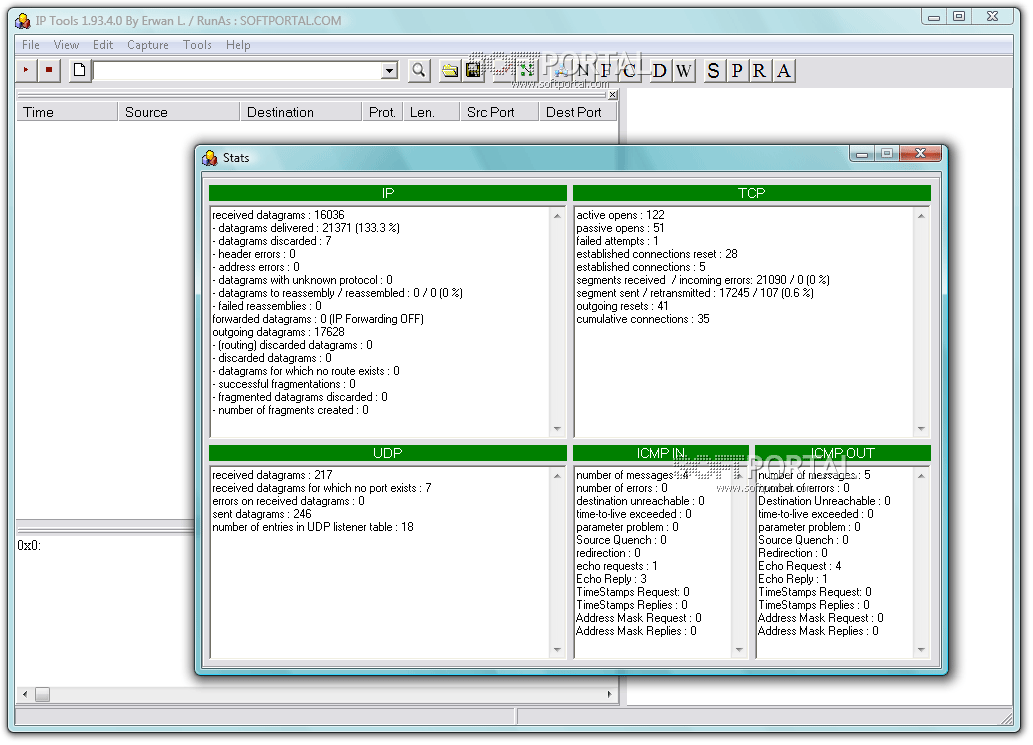Click the Src Port column header

pos(499,113)
